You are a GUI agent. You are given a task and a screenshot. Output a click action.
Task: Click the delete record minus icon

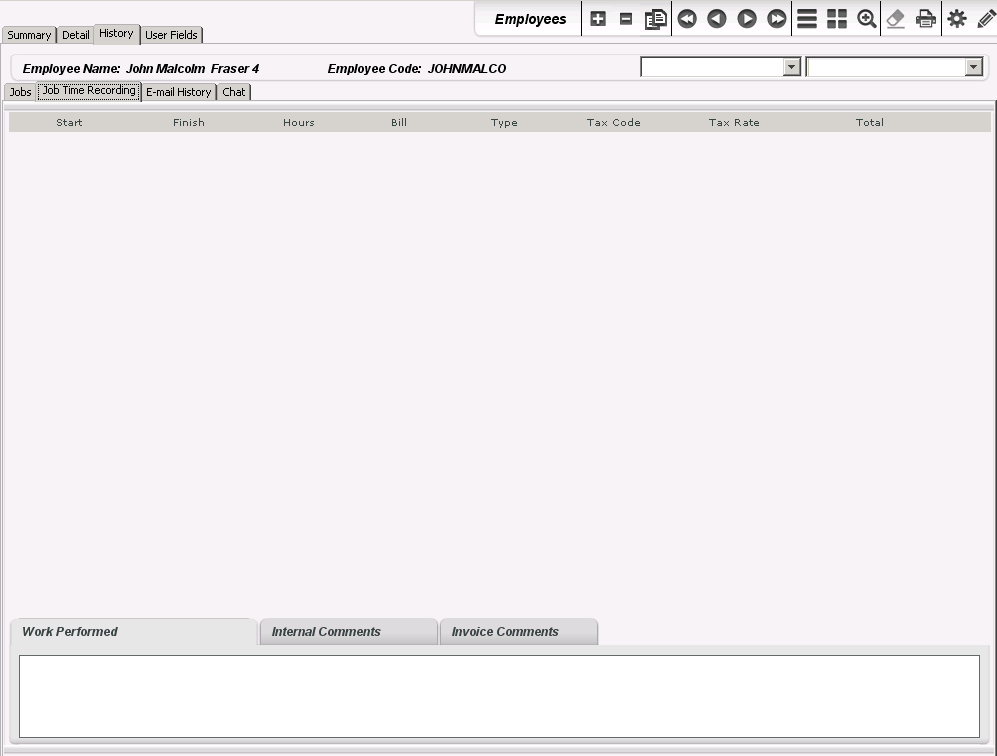point(626,19)
